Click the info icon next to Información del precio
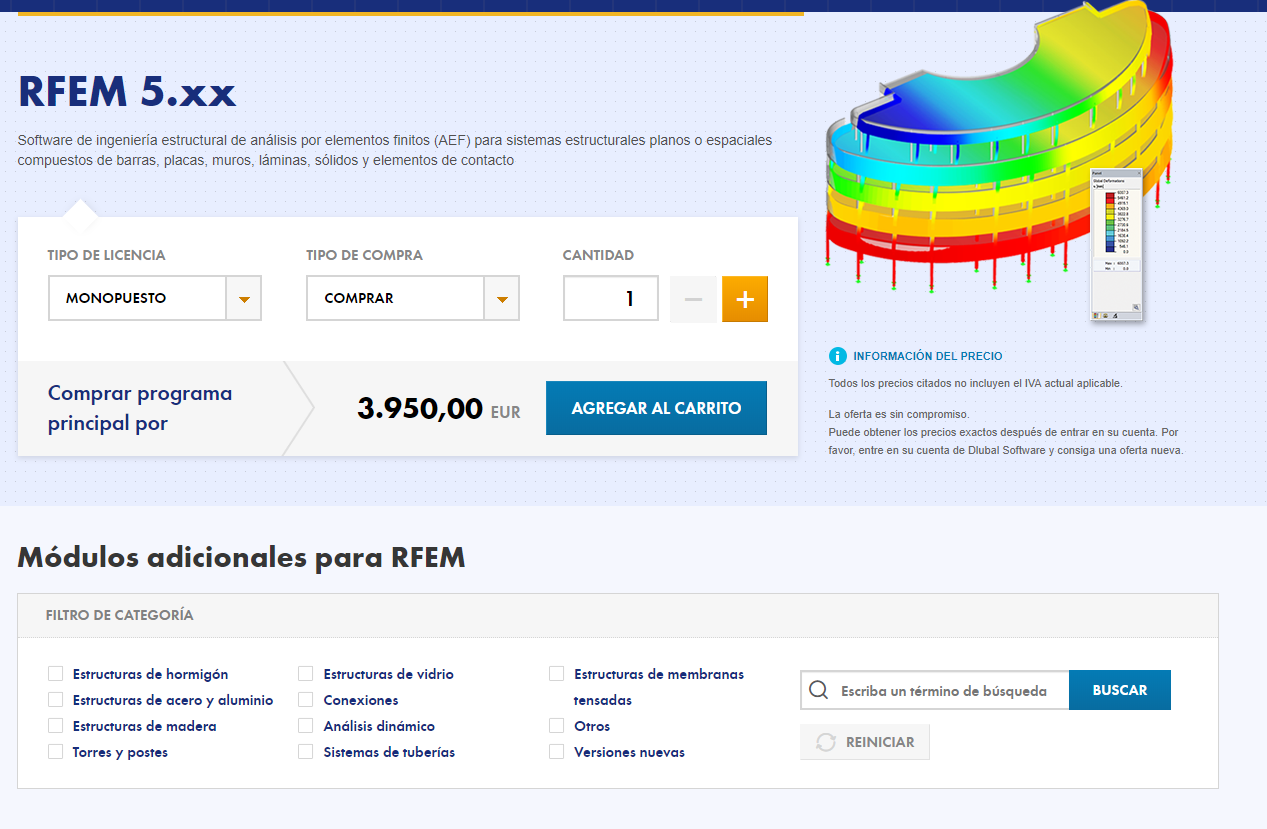Image resolution: width=1267 pixels, height=829 pixels. pyautogui.click(x=837, y=356)
